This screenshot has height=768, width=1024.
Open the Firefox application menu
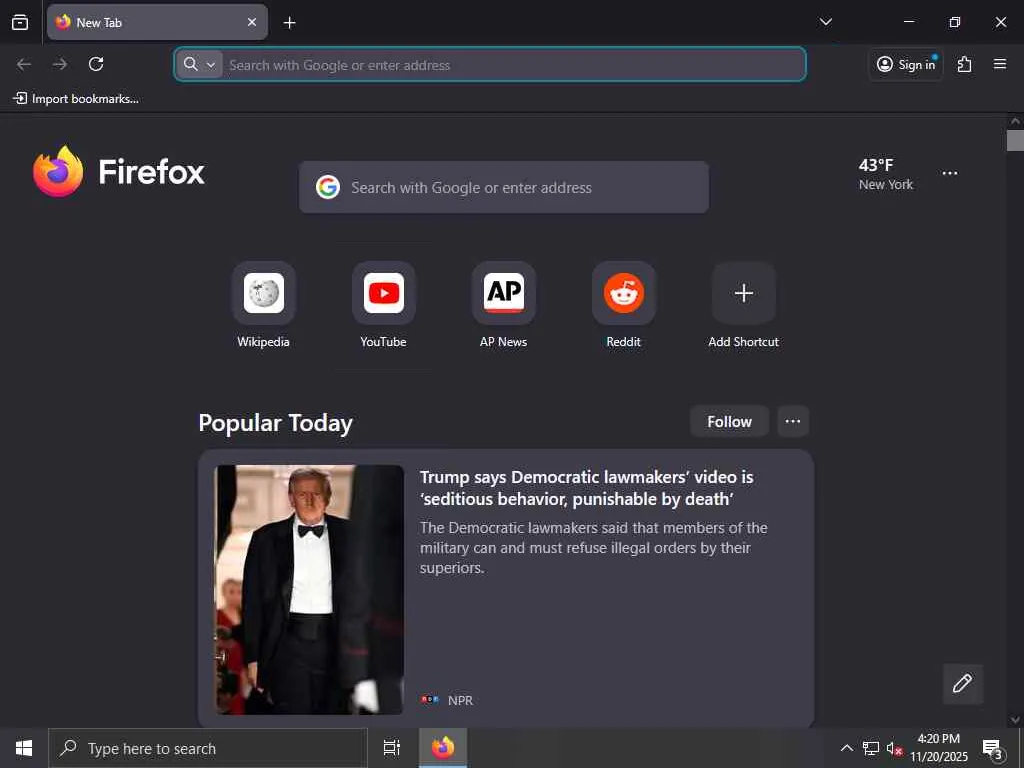[x=1000, y=64]
